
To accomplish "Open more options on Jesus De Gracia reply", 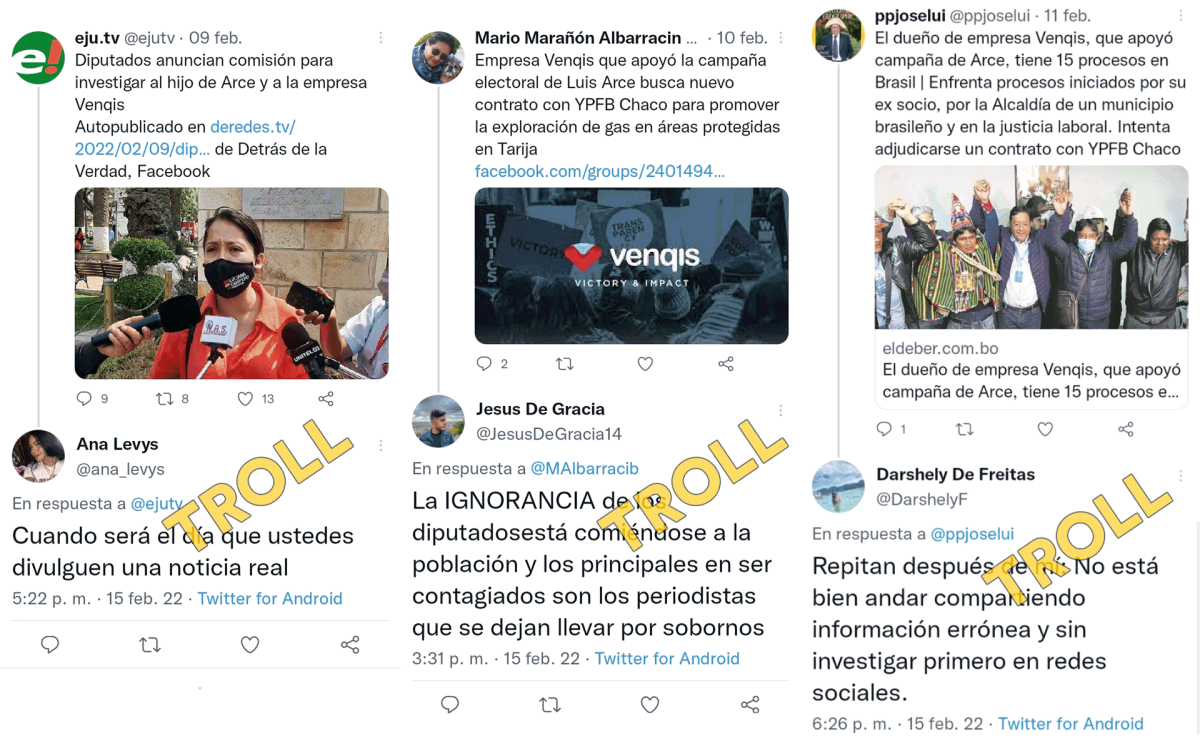I will (x=781, y=410).
